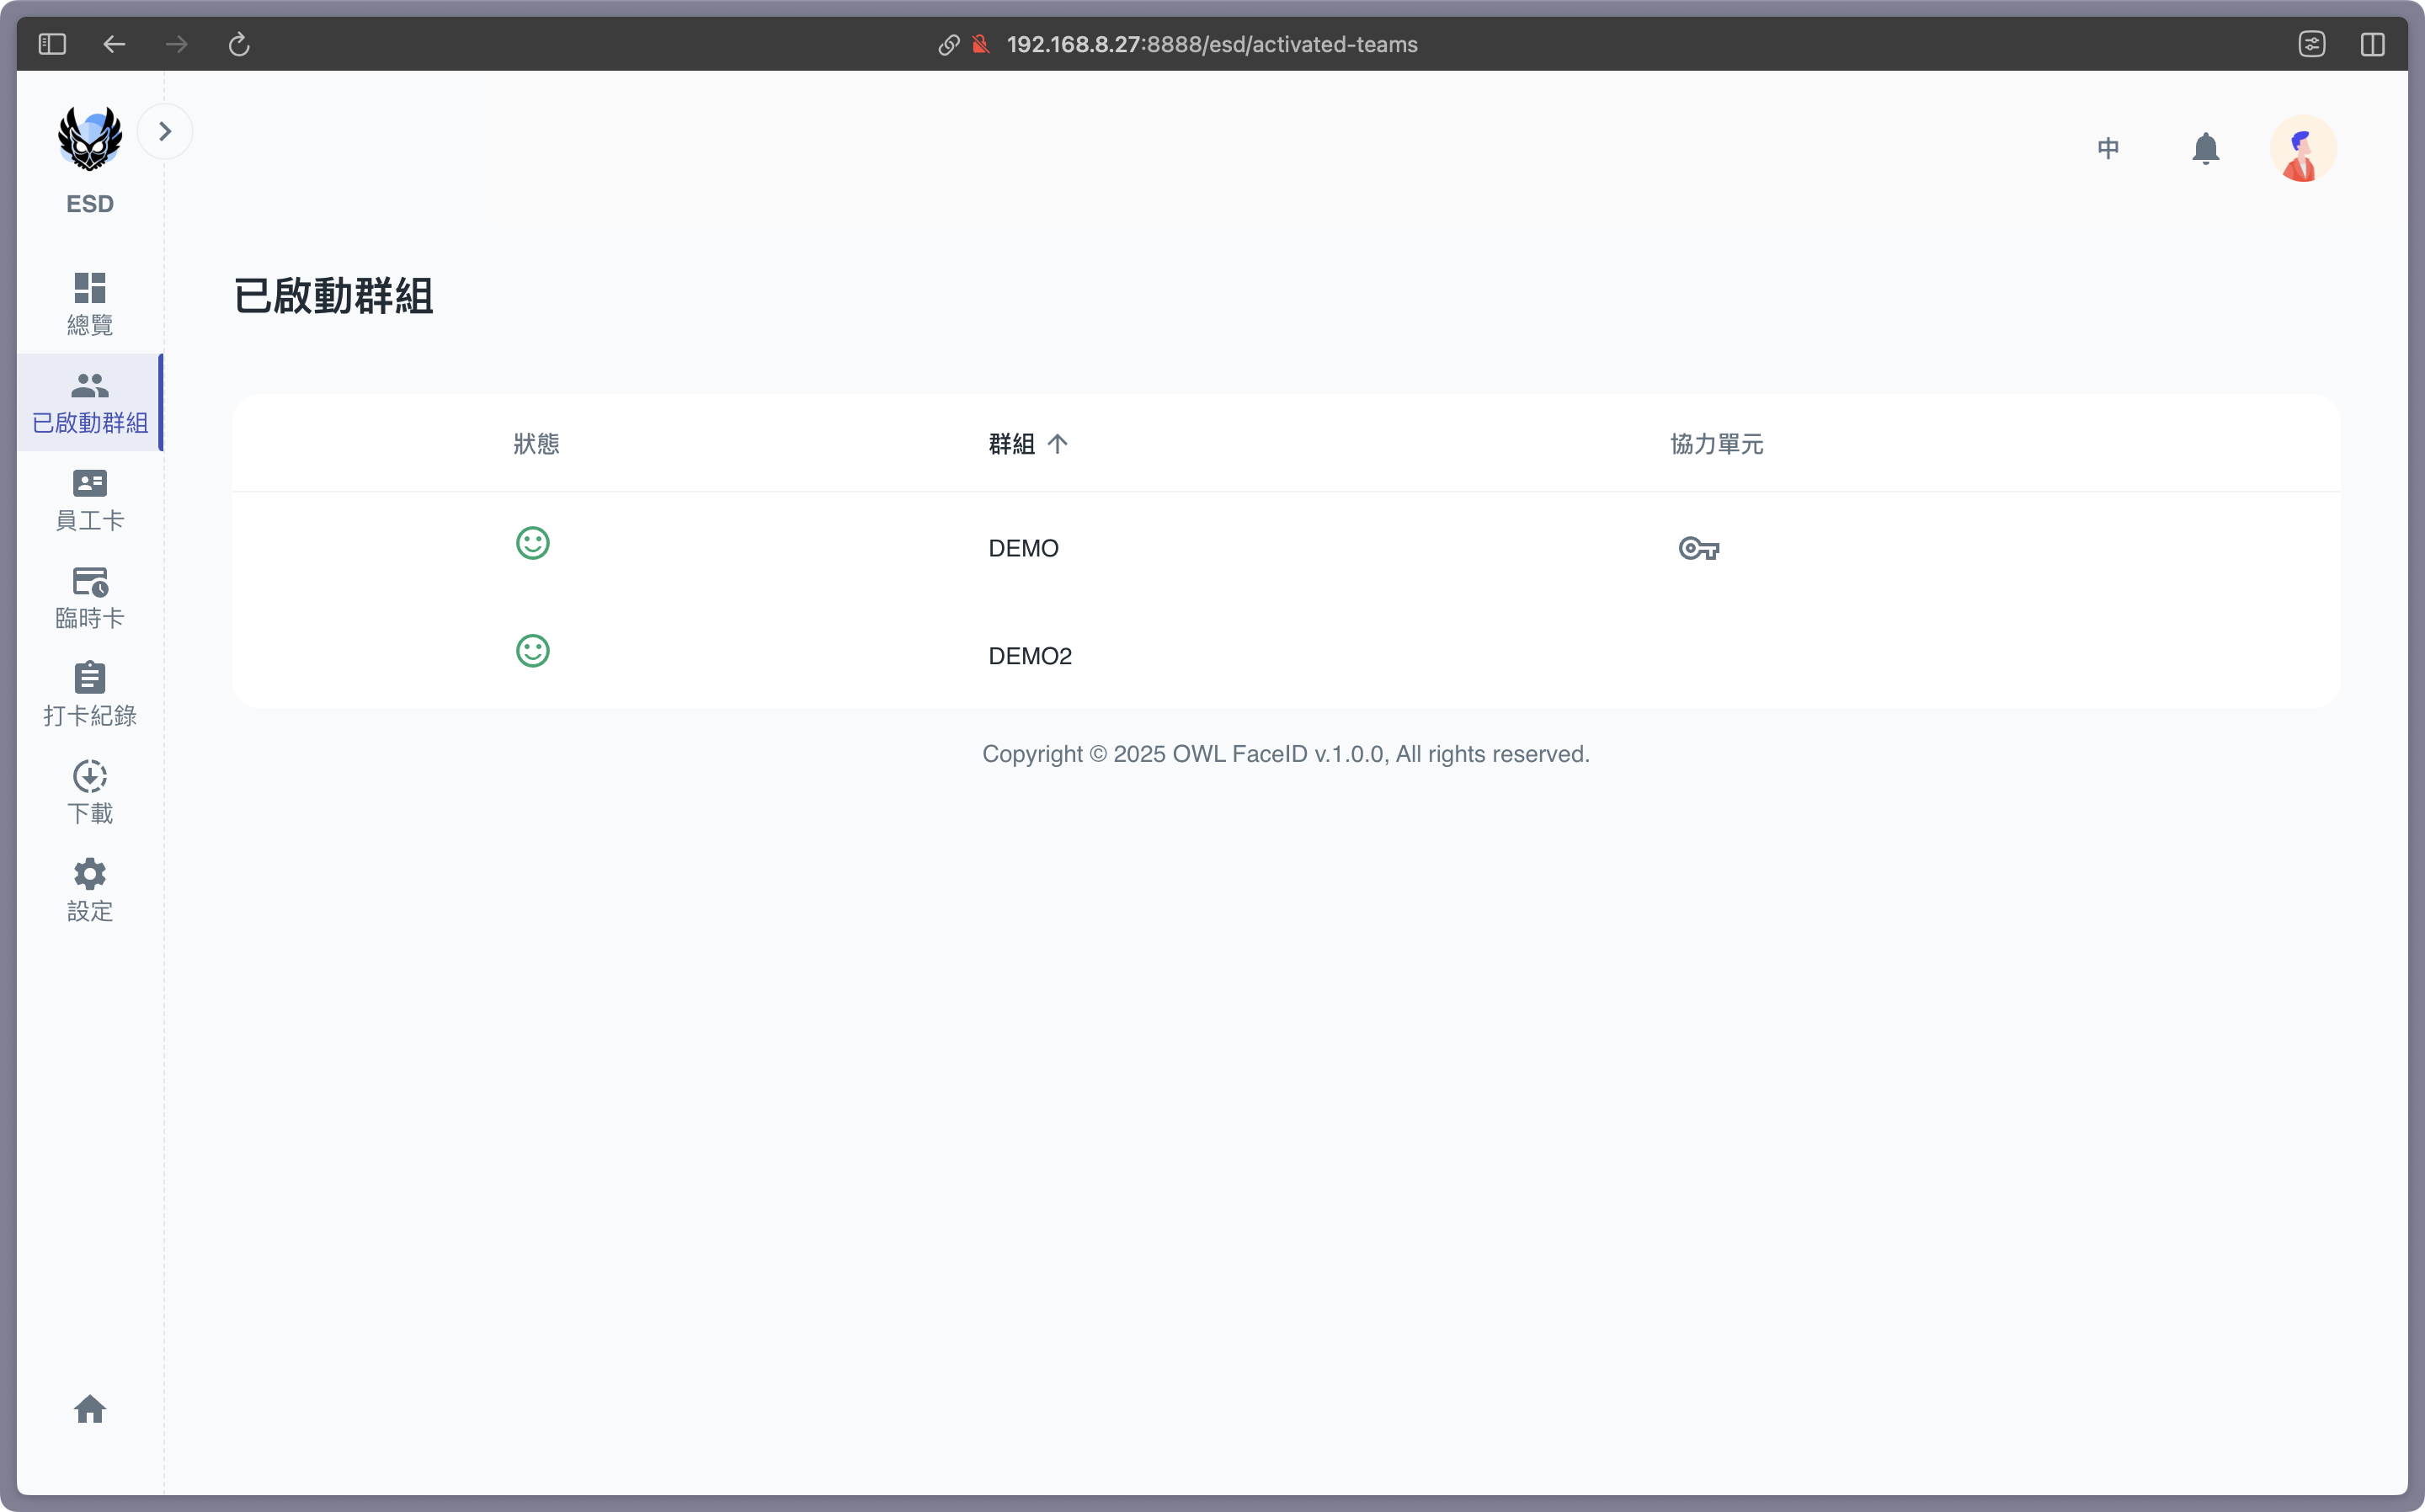Open the notifications bell

coord(2205,149)
